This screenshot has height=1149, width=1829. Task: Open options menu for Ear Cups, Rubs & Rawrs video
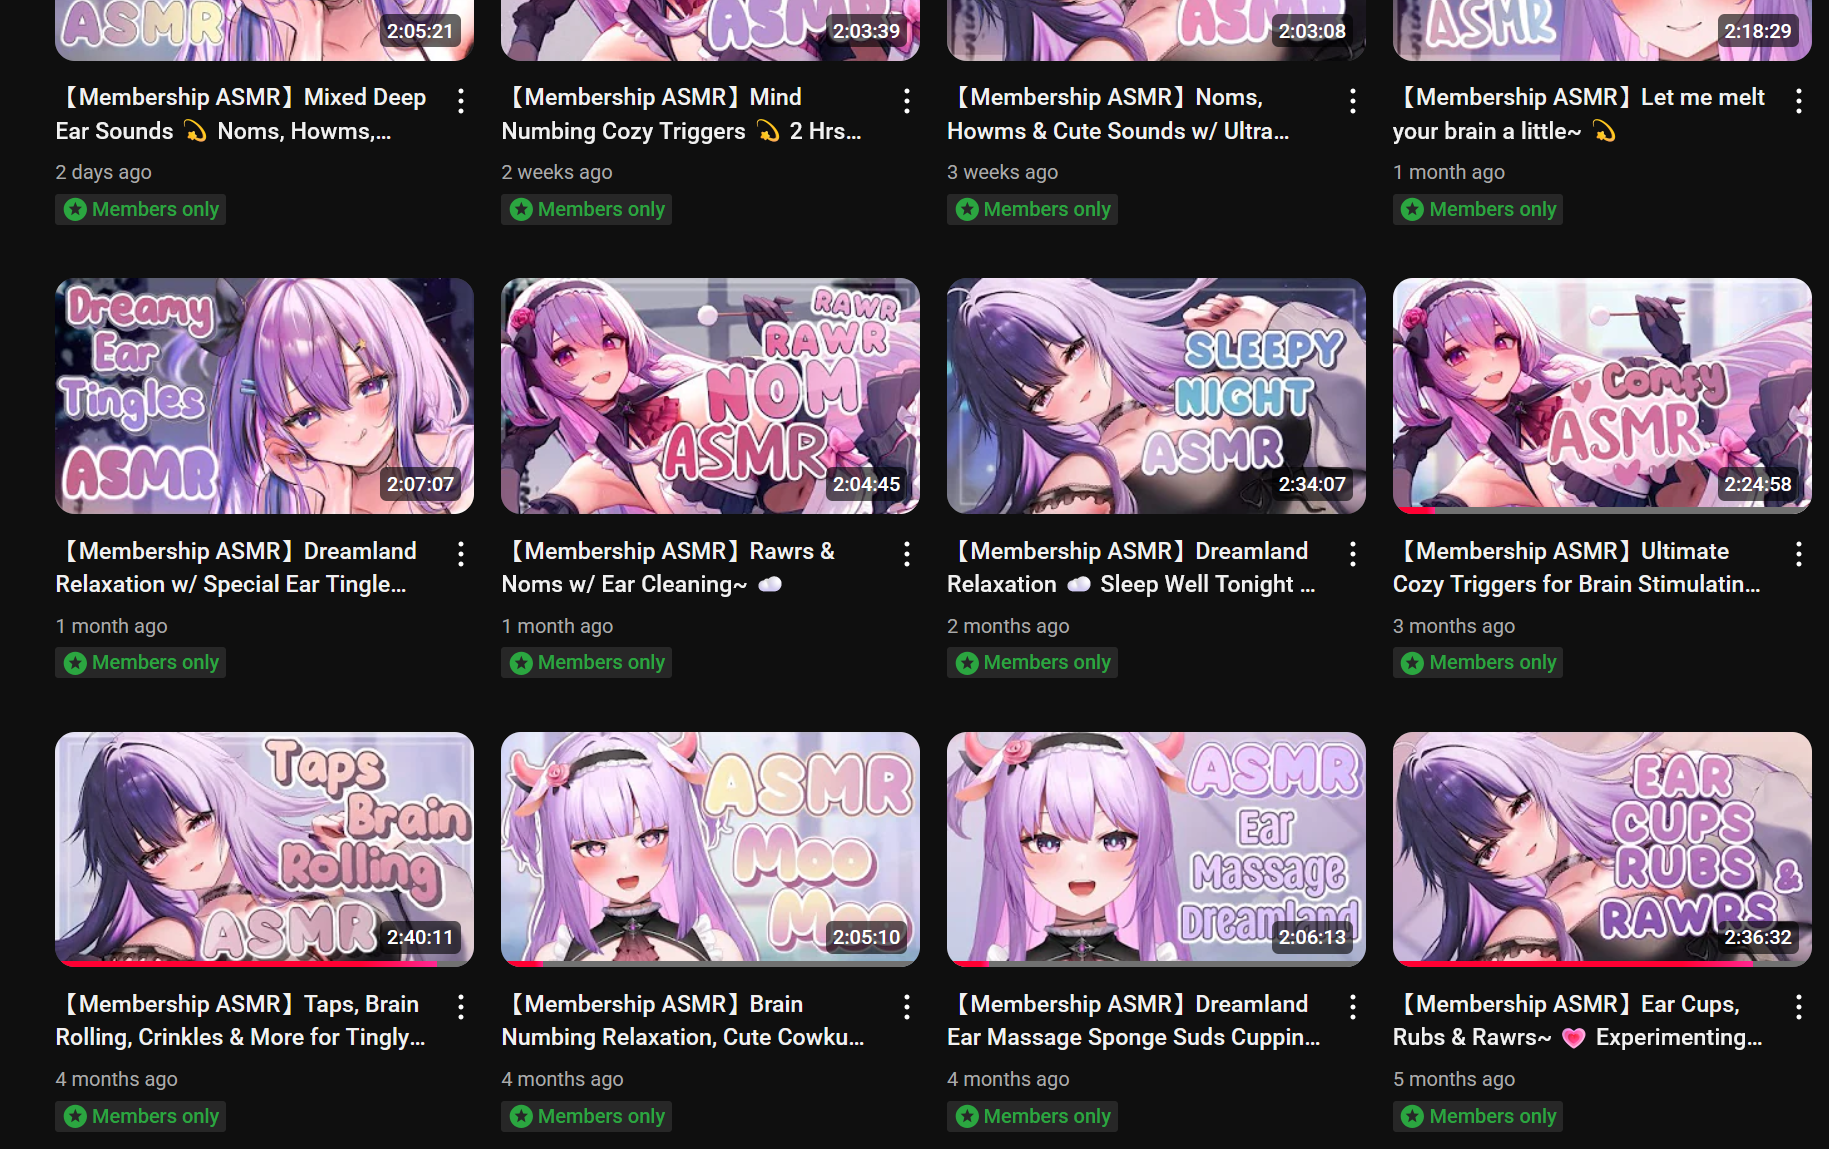pos(1799,1007)
